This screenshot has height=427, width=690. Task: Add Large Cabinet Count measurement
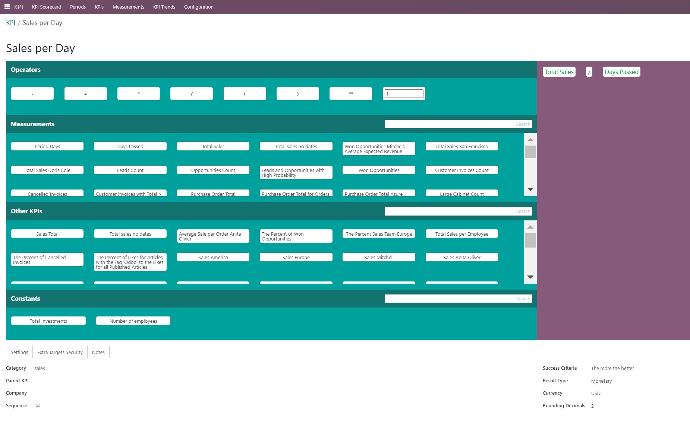click(462, 193)
